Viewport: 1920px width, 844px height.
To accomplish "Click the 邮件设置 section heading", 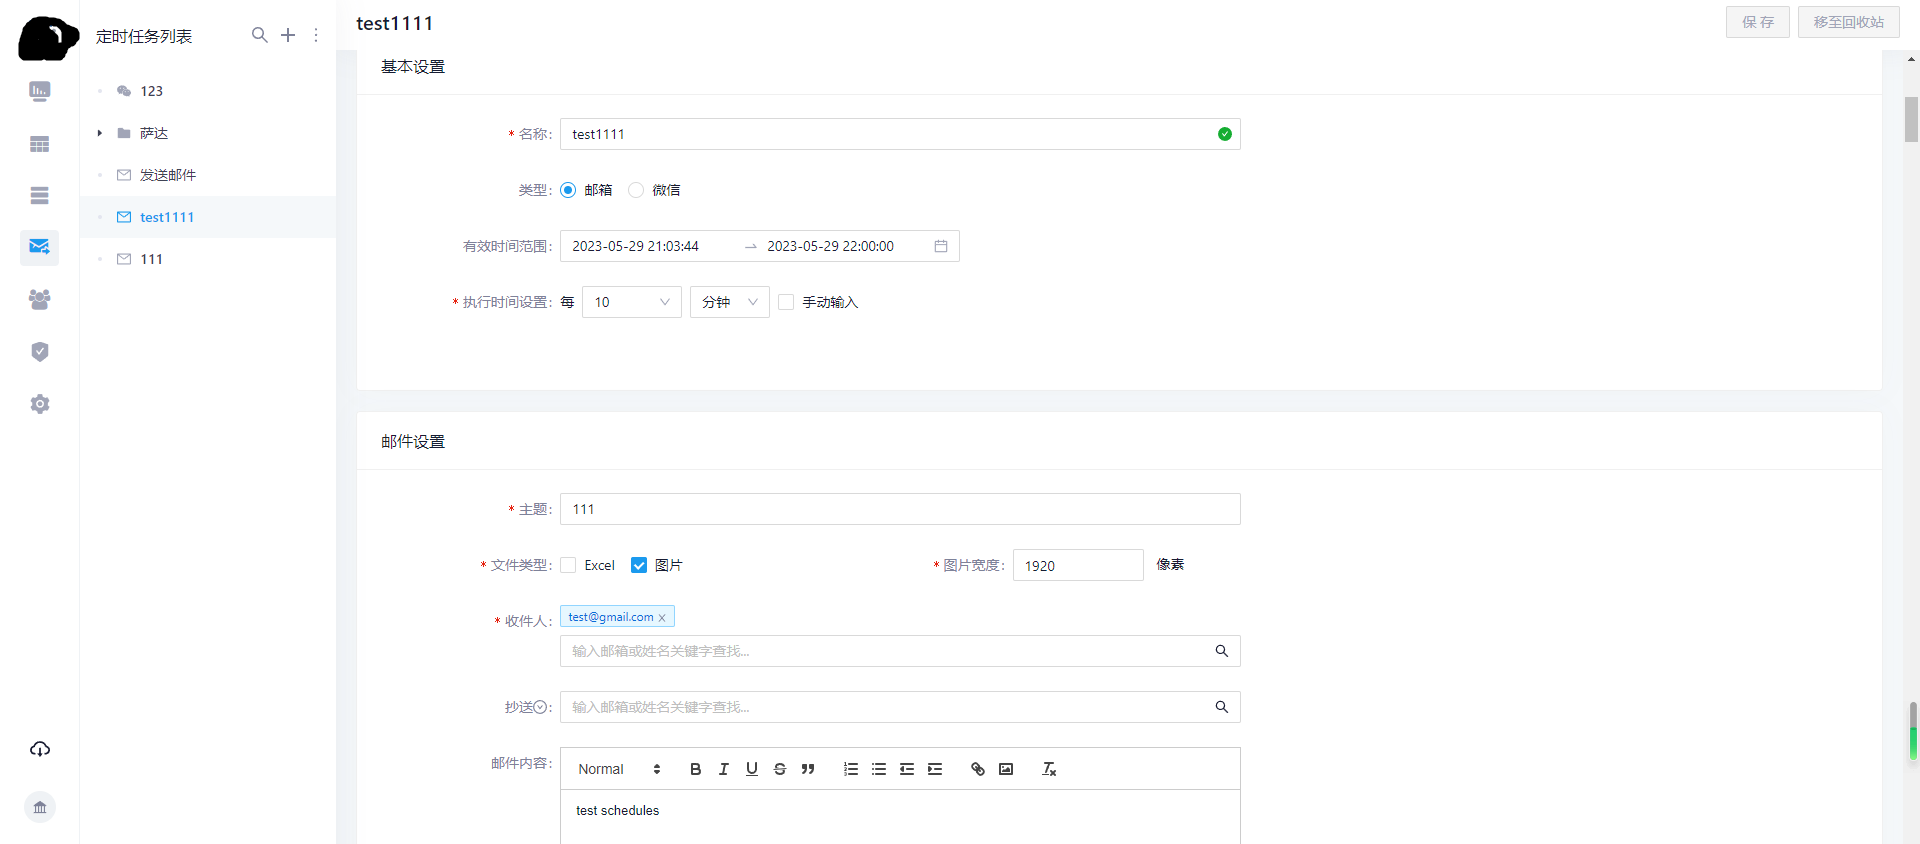I will pos(413,442).
